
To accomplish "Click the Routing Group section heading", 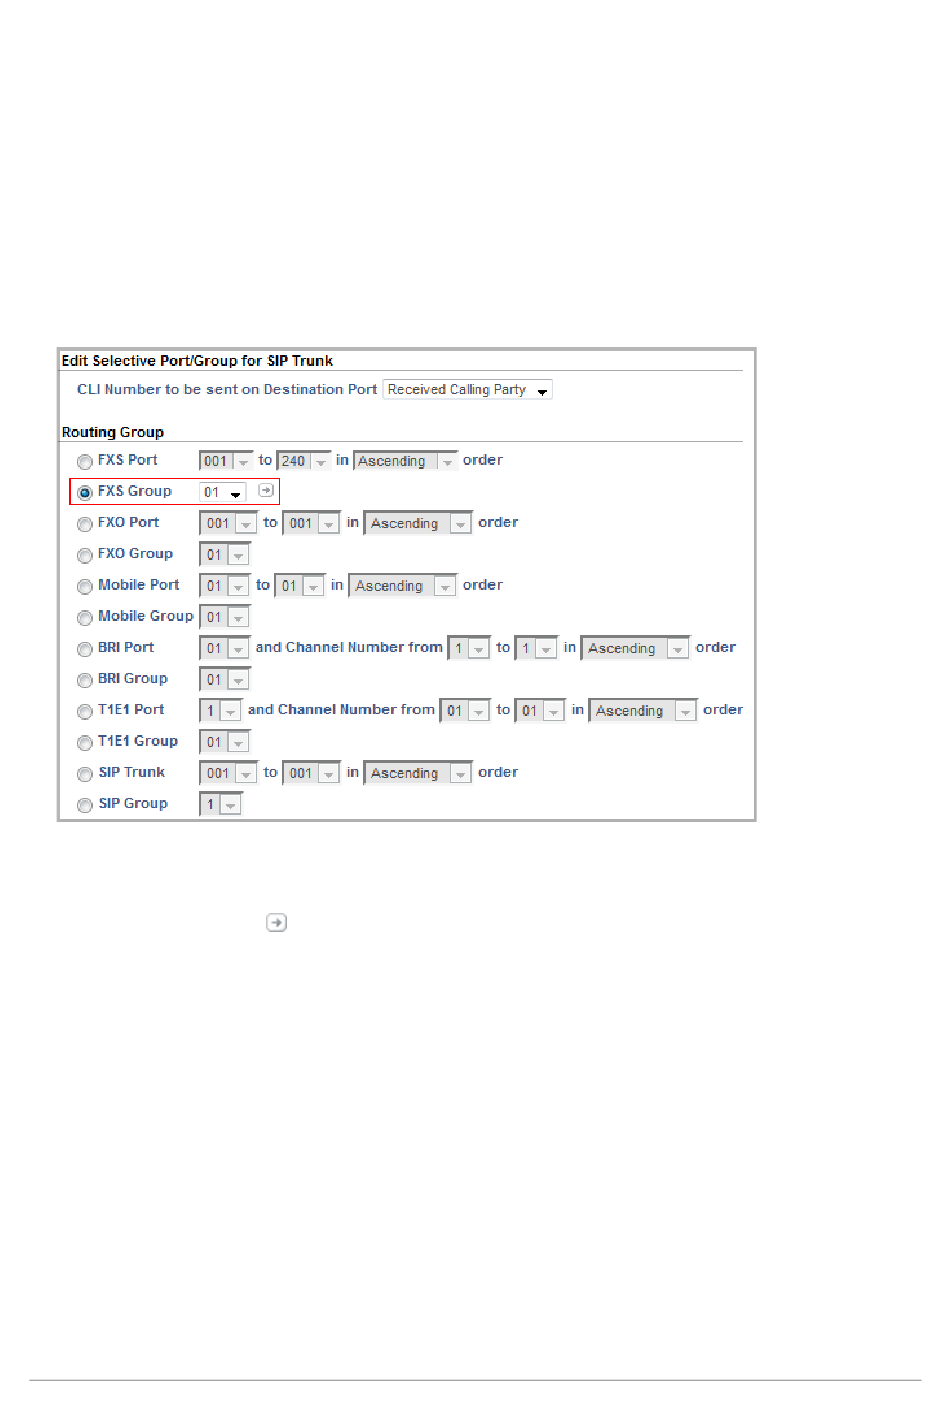I will point(113,432).
